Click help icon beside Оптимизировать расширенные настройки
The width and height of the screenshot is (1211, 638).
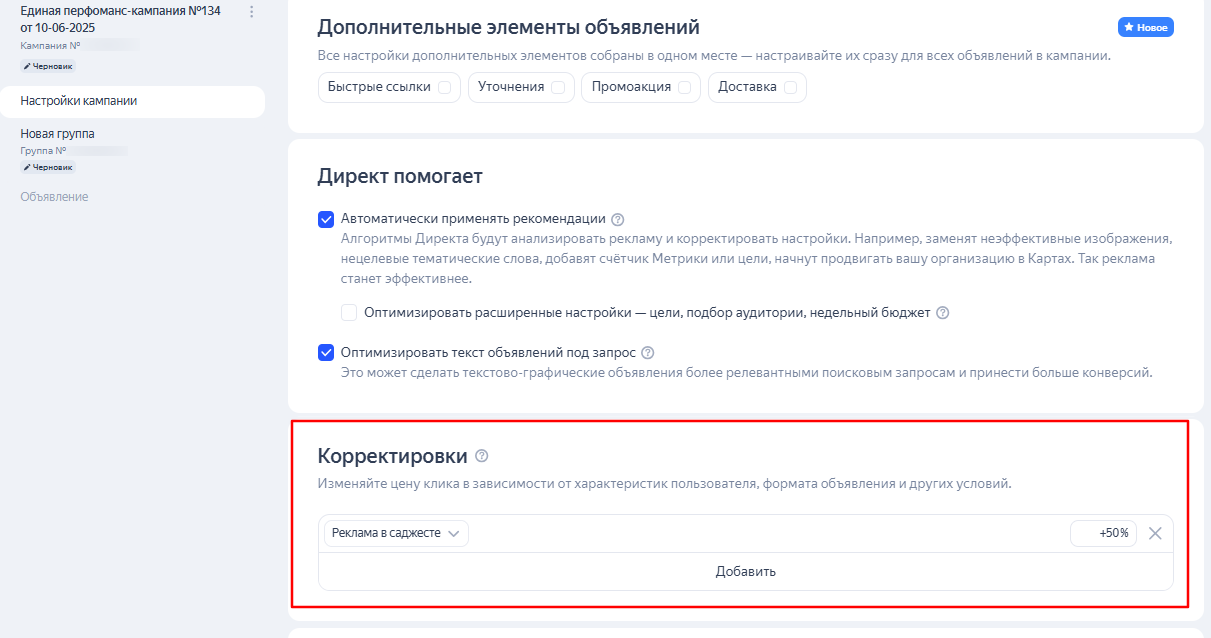pos(942,313)
